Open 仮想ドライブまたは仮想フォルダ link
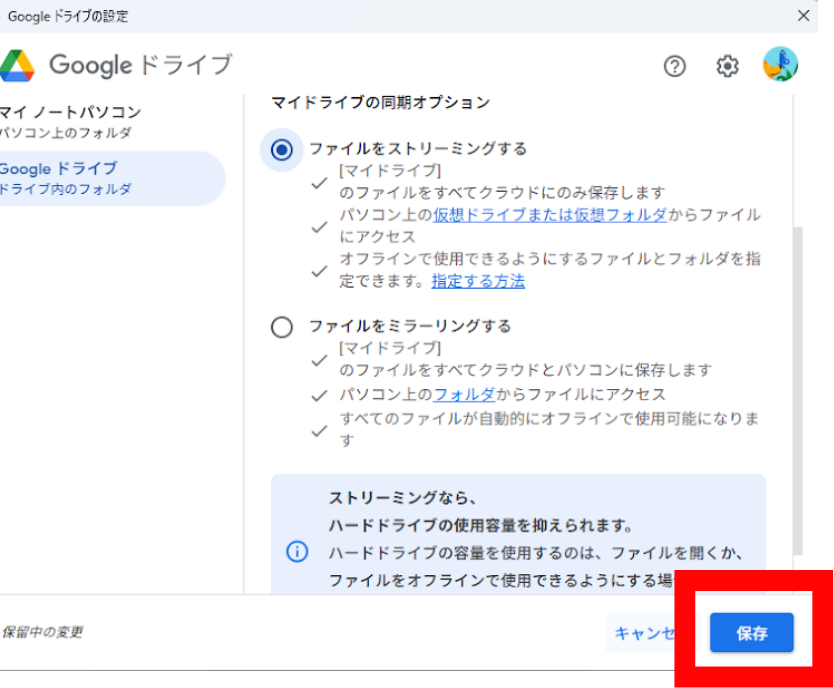The width and height of the screenshot is (834, 688). [x=549, y=215]
